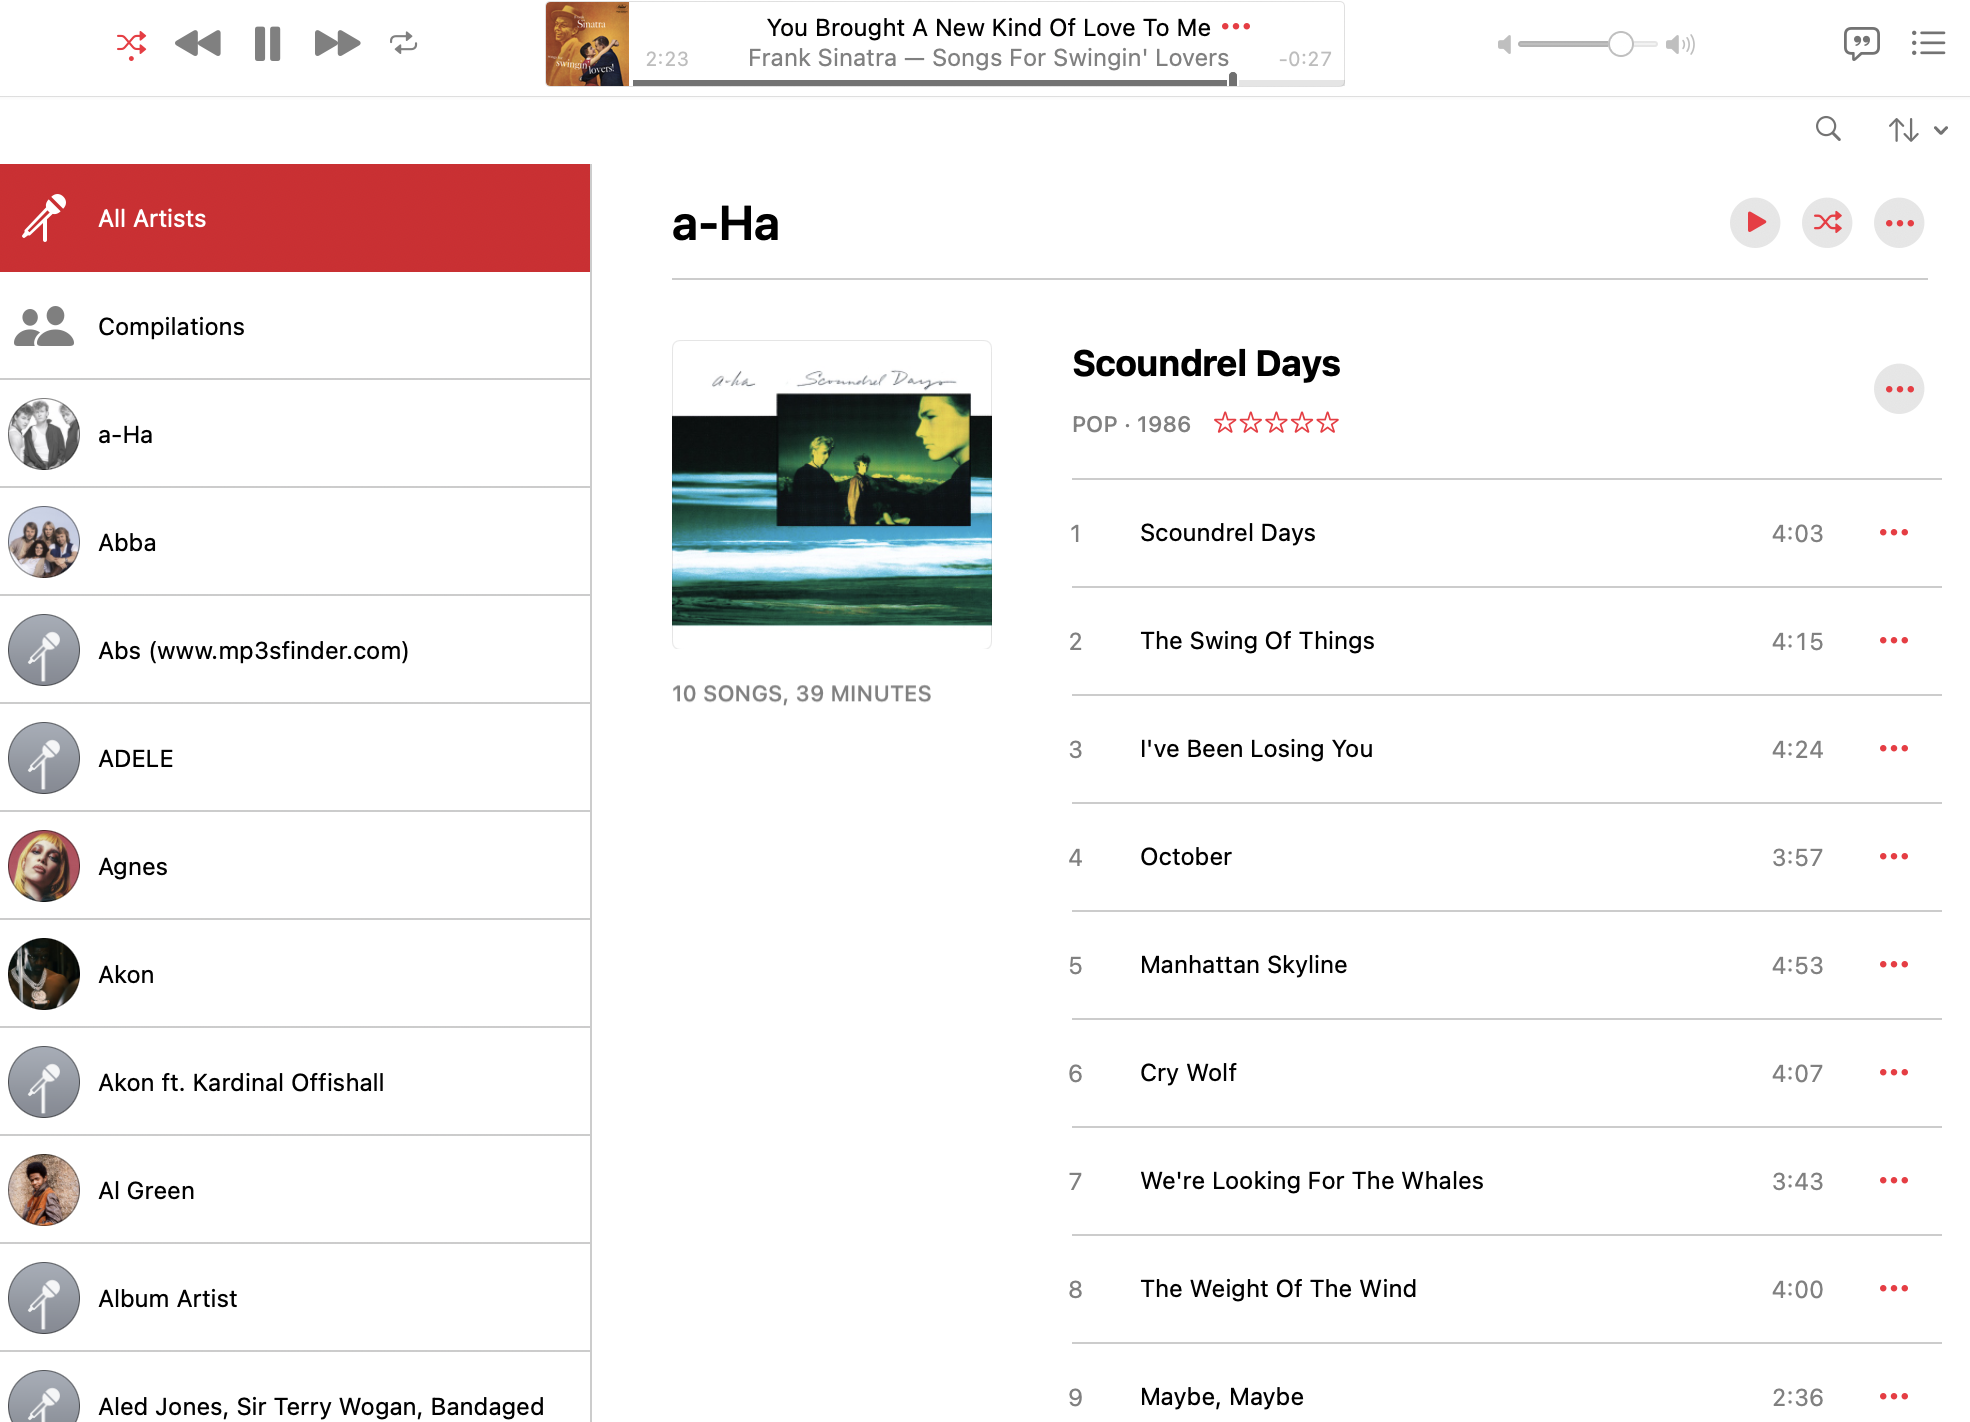Select Compilations in the sidebar
The height and width of the screenshot is (1422, 1970).
295,326
